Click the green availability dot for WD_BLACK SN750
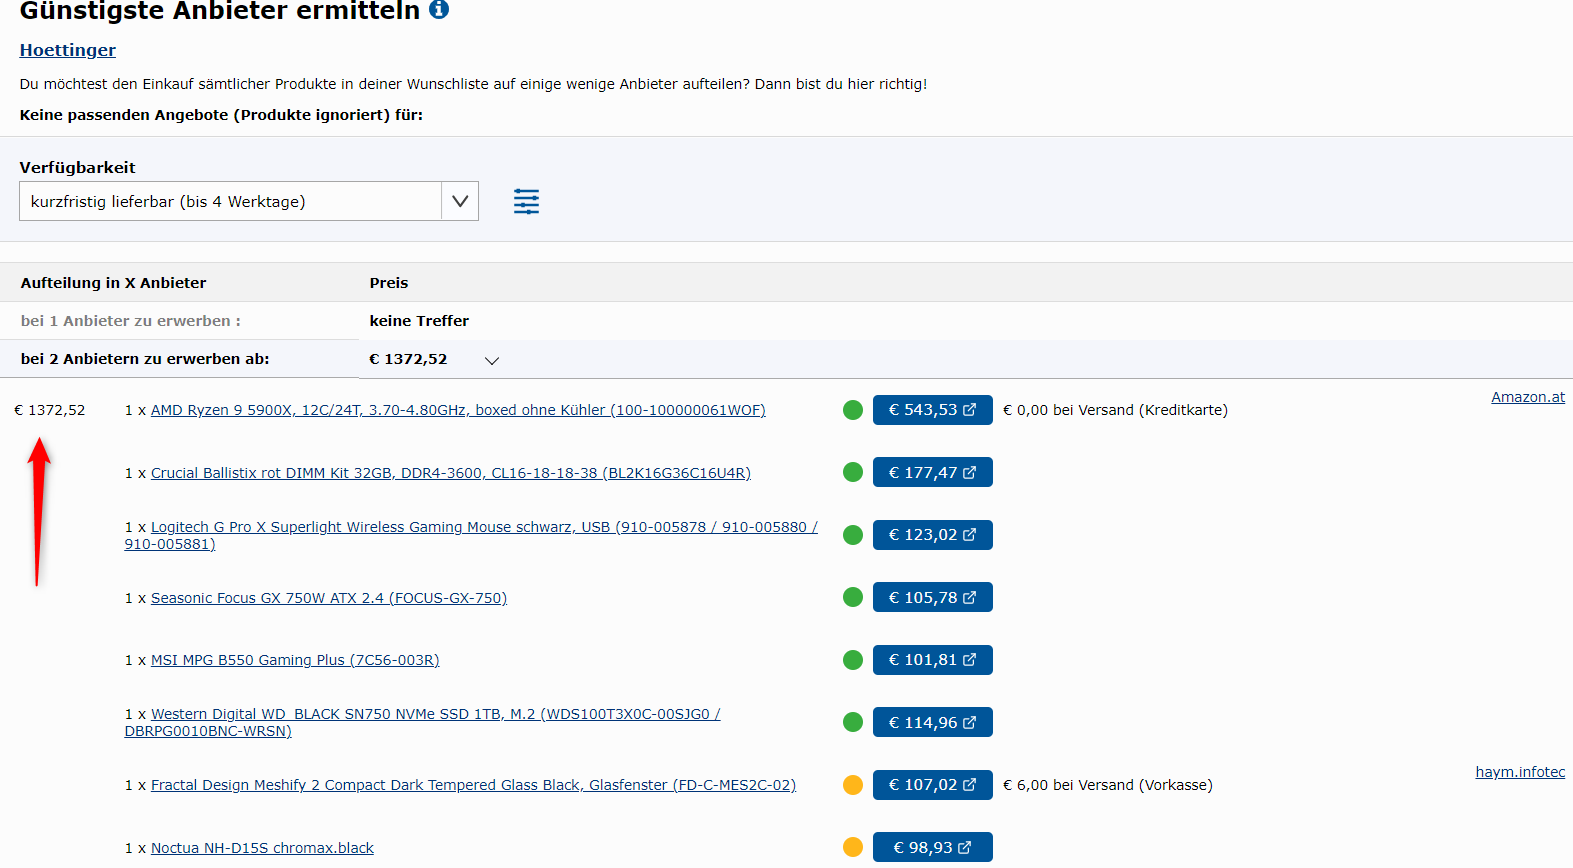 pyautogui.click(x=853, y=722)
